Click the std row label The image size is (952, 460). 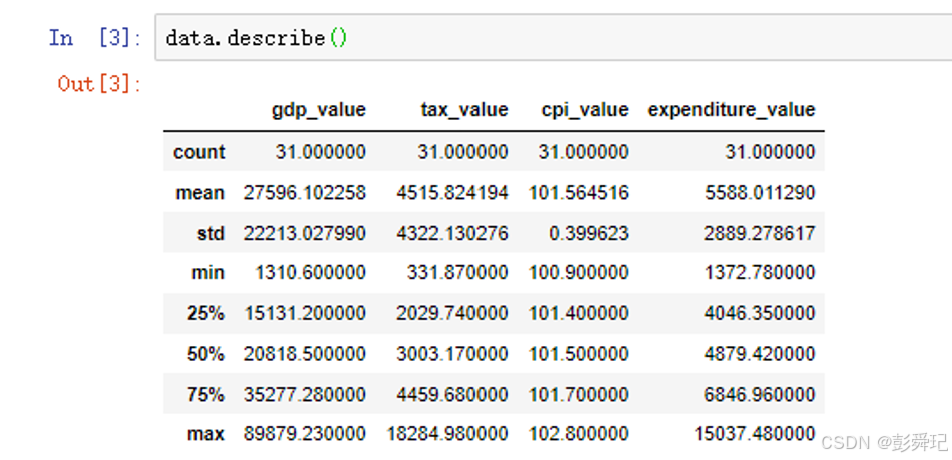pyautogui.click(x=210, y=233)
